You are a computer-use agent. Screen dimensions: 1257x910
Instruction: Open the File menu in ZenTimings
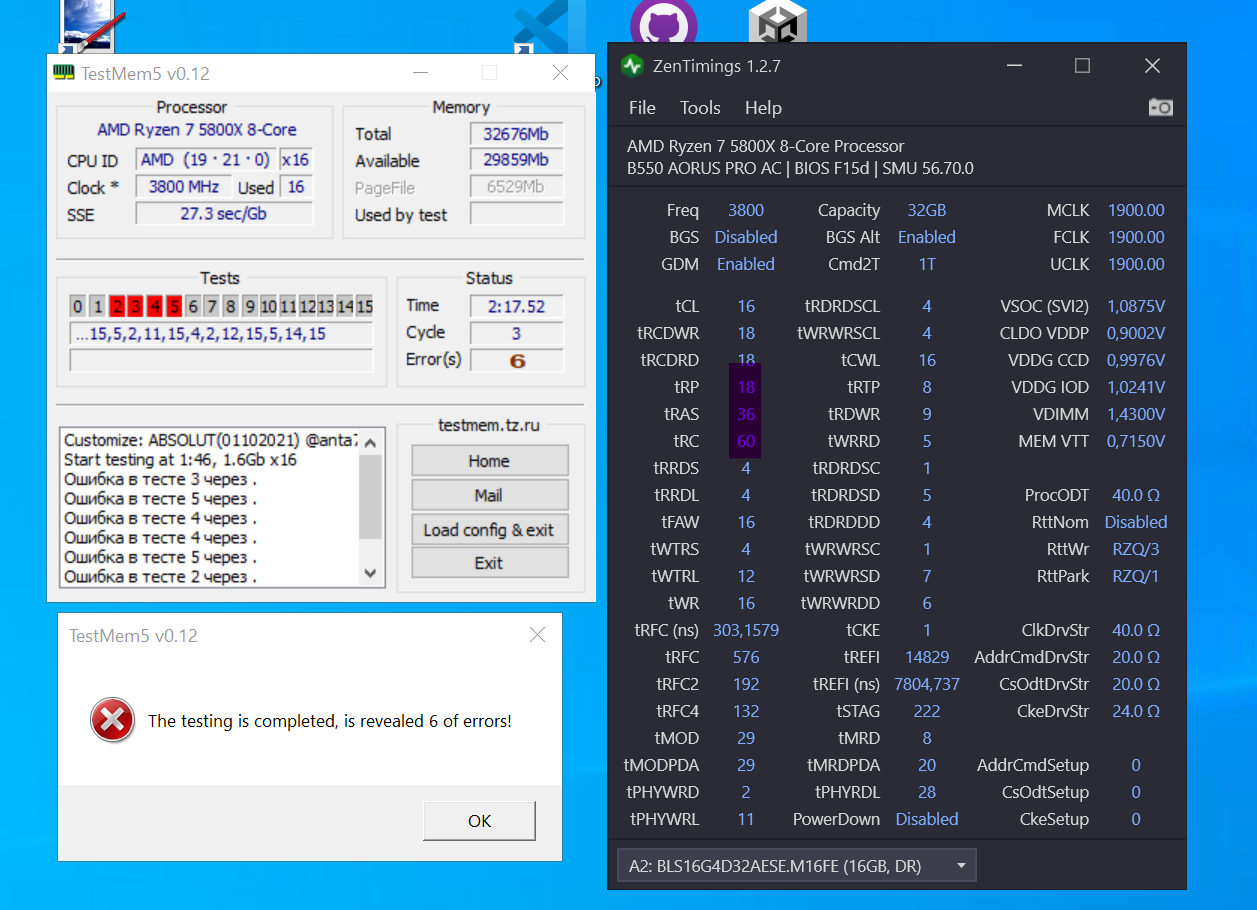click(642, 108)
